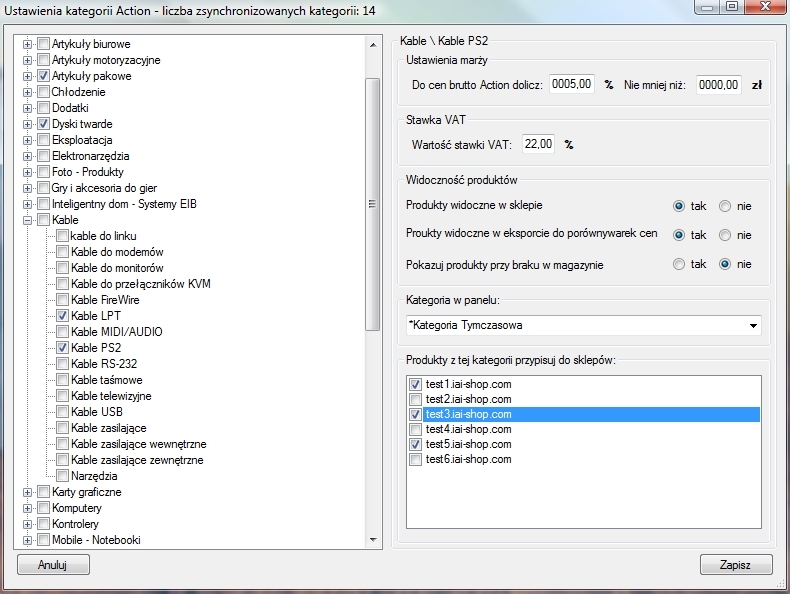Select the Kable taśmowe tree item
The image size is (790, 594).
point(107,380)
